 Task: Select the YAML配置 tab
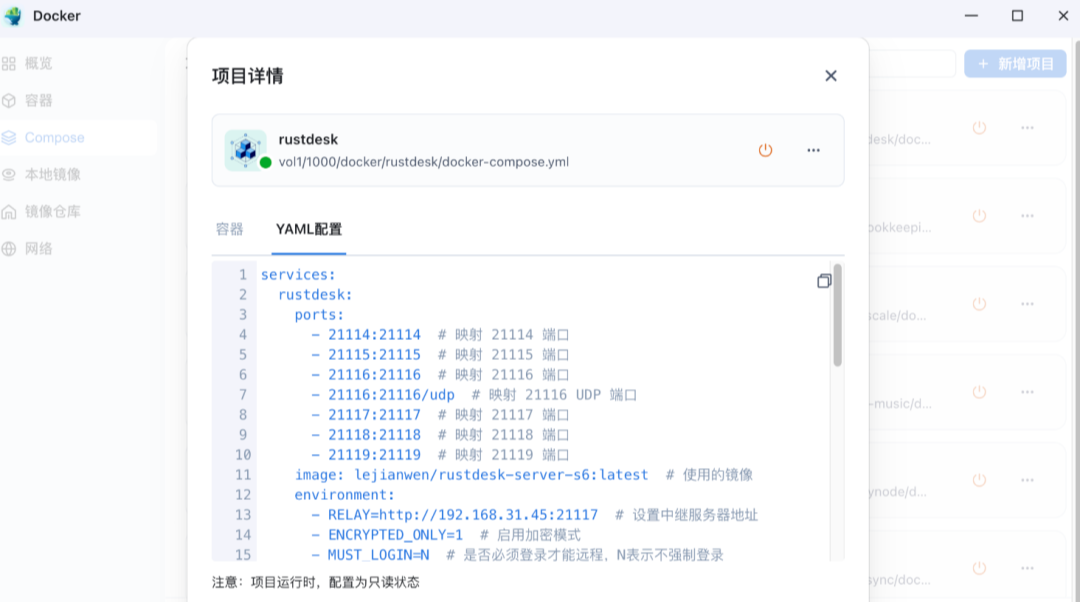point(309,229)
